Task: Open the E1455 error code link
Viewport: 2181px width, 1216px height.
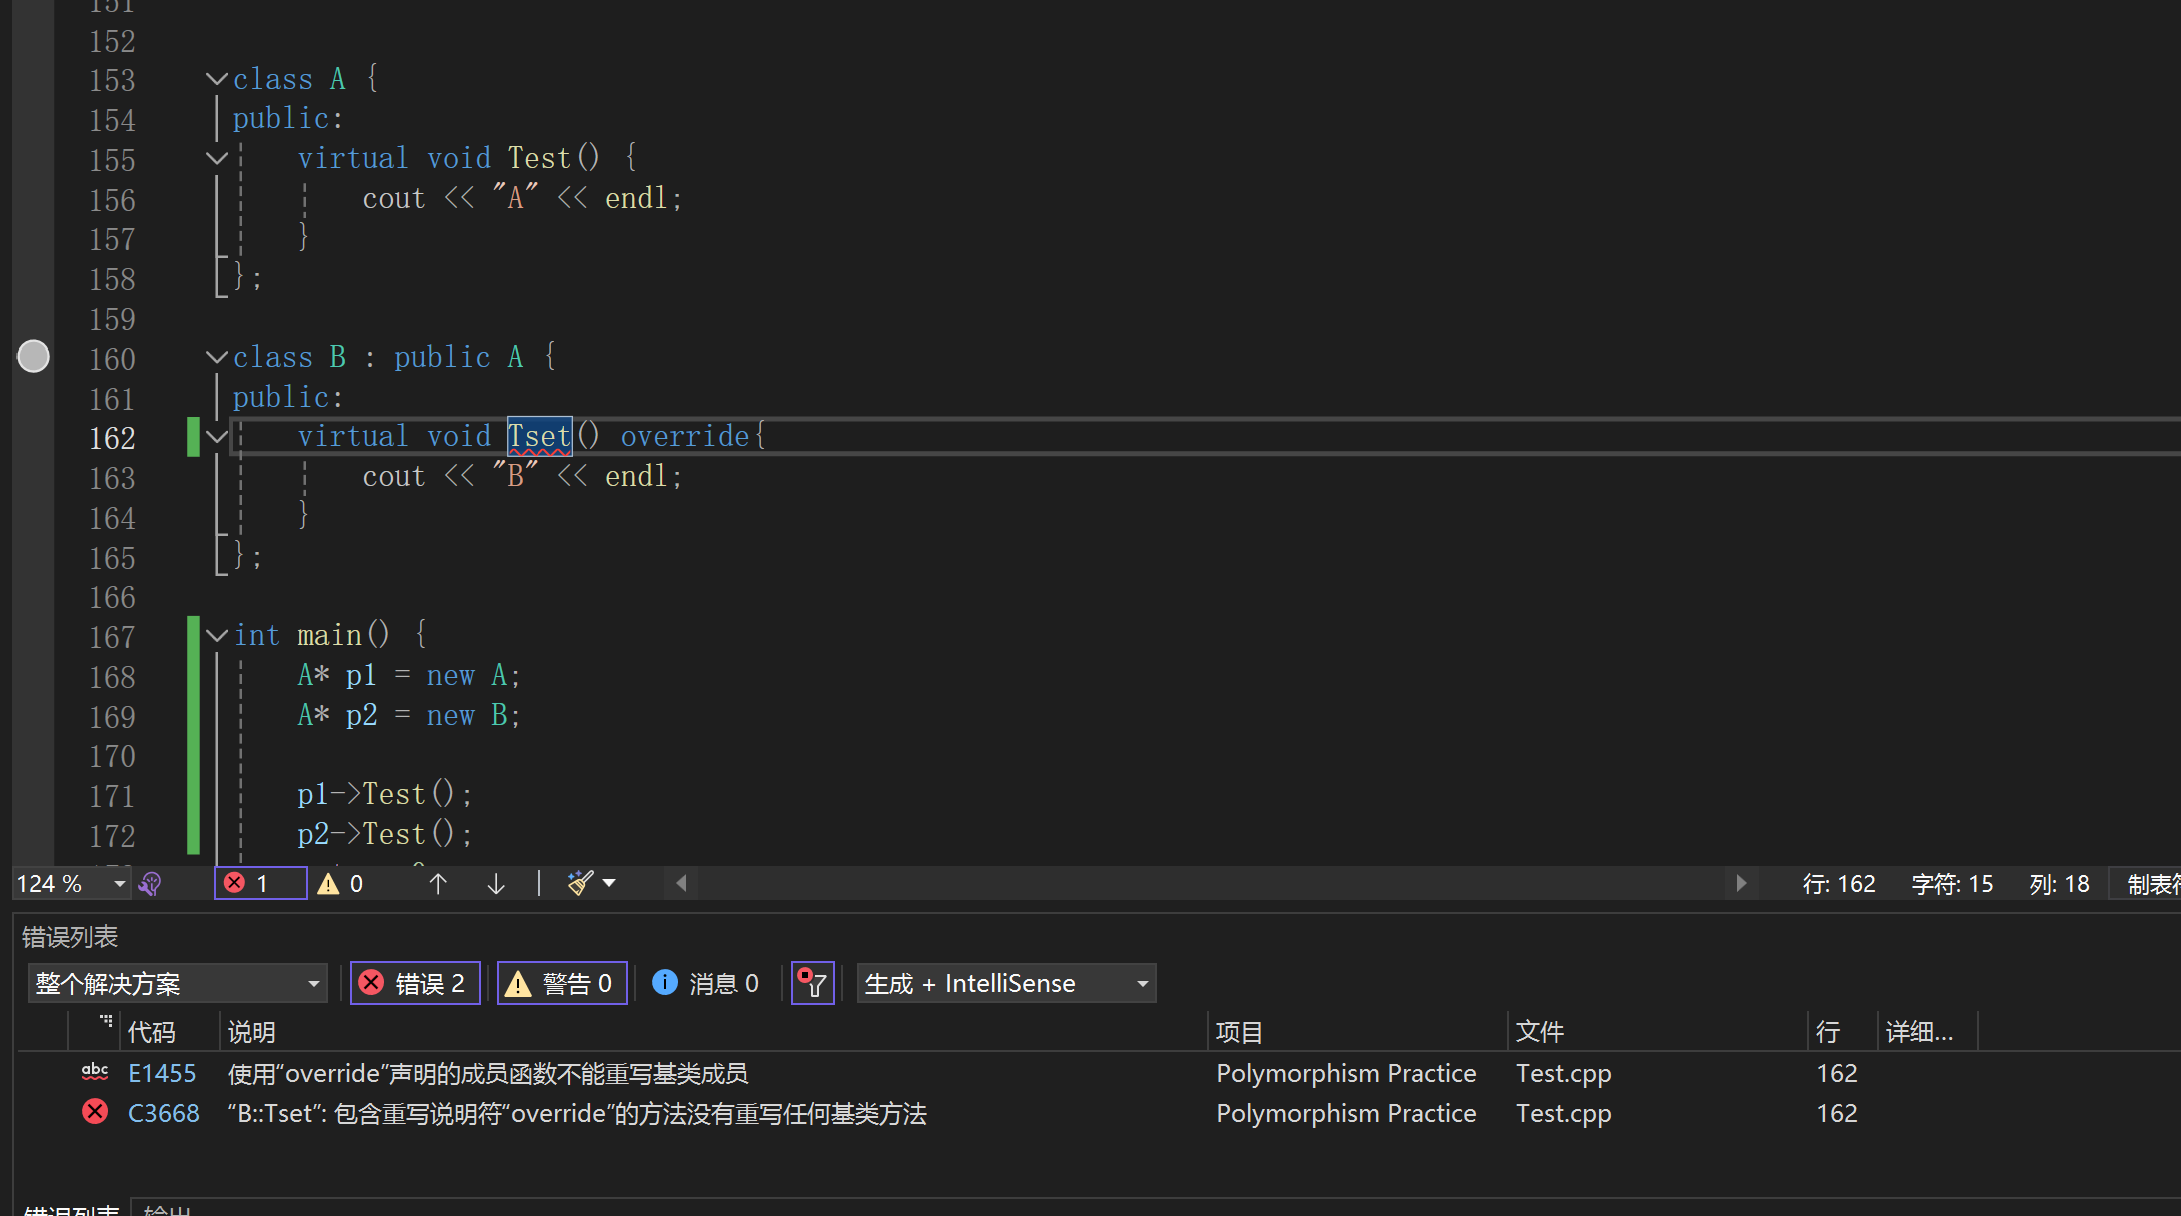Action: click(x=162, y=1074)
